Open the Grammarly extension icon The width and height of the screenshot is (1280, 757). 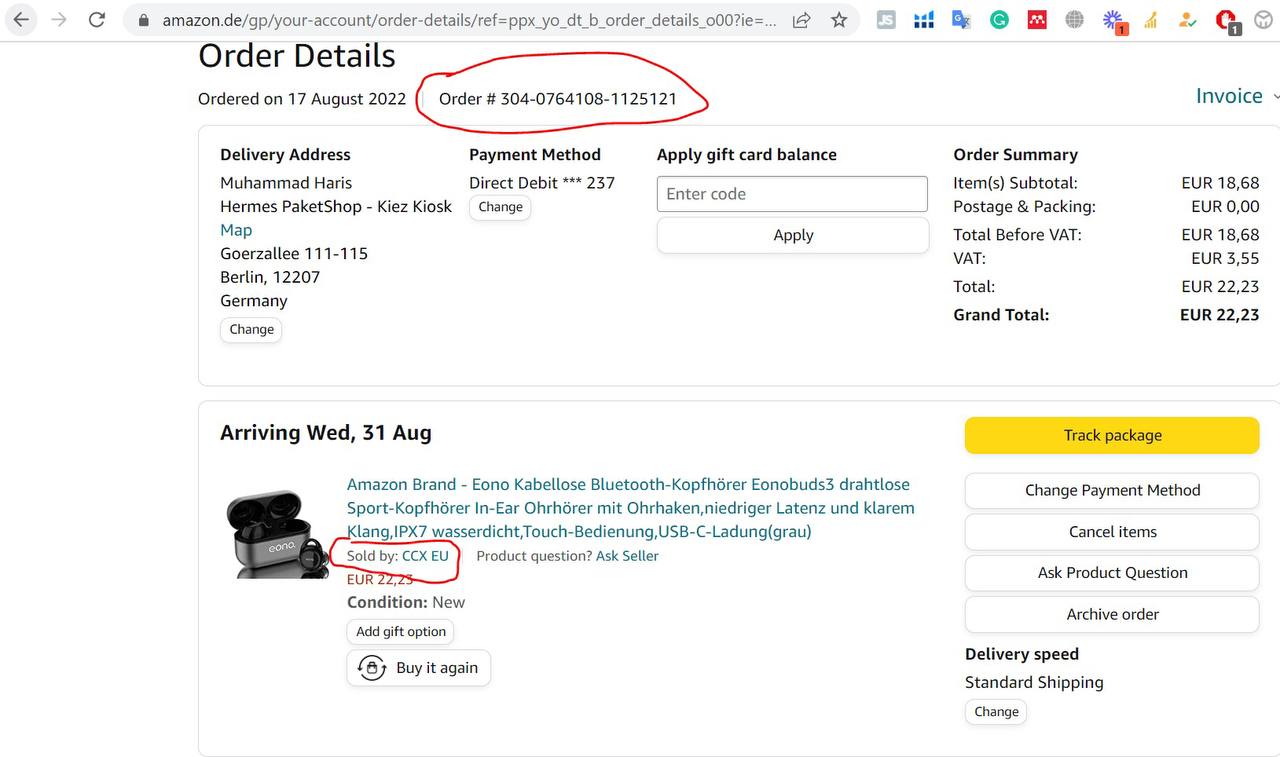click(x=999, y=20)
